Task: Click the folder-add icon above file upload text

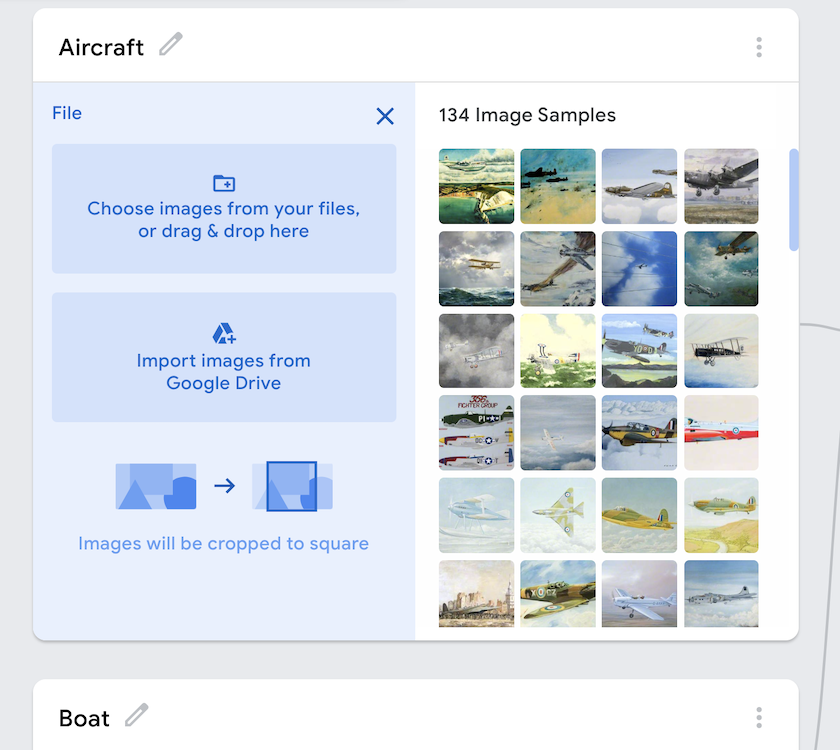Action: click(223, 184)
